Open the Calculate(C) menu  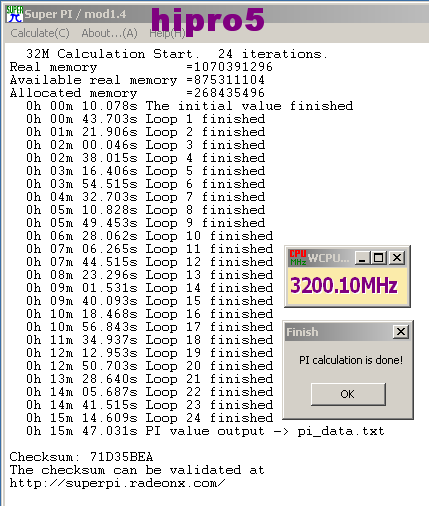click(40, 33)
